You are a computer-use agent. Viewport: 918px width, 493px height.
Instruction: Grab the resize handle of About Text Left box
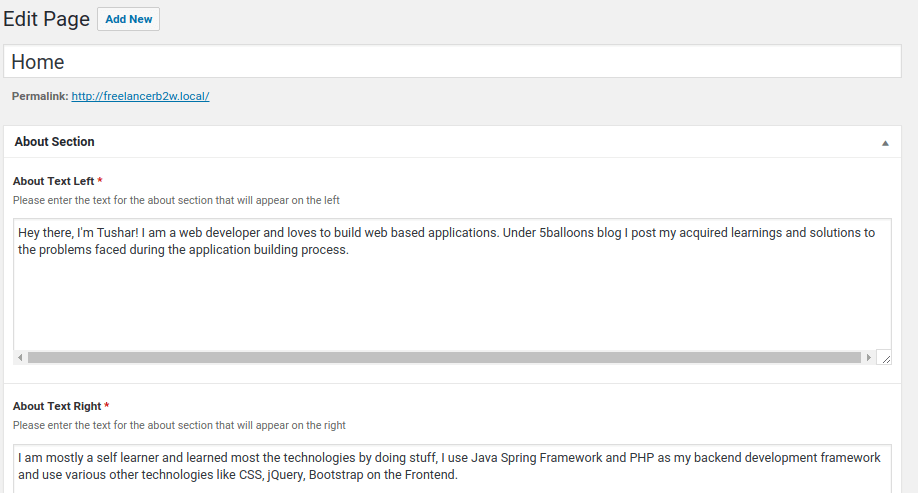[x=884, y=357]
